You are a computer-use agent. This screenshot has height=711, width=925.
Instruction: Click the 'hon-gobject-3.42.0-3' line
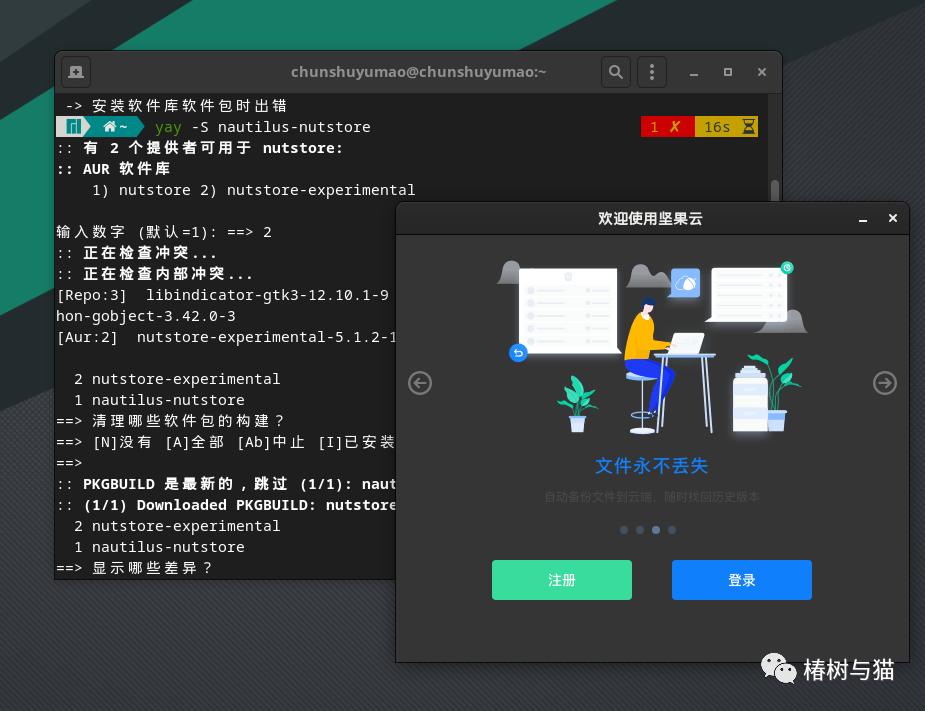pos(146,316)
